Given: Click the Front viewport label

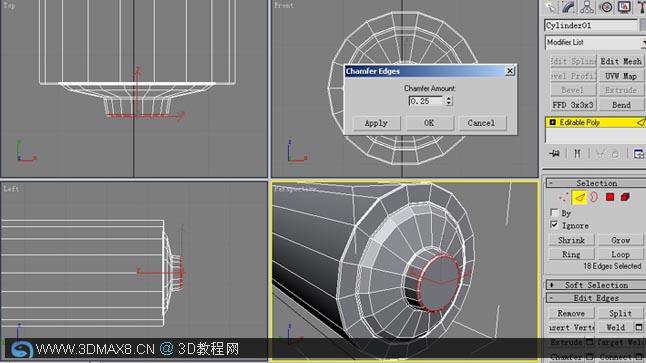Looking at the screenshot, I should point(284,5).
